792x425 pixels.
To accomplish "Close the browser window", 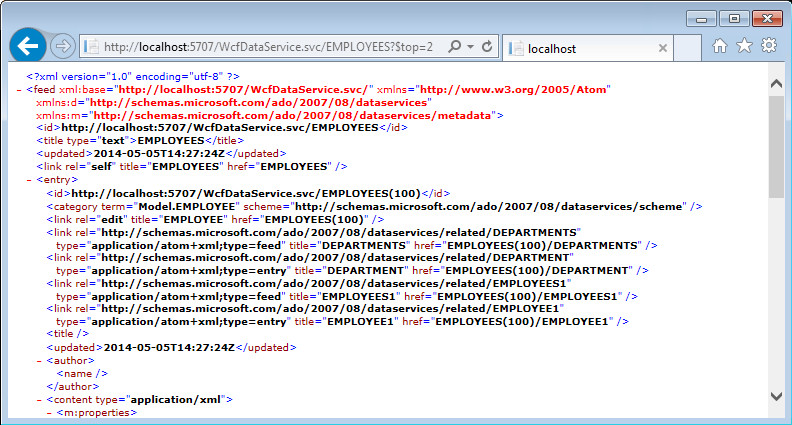I will click(x=767, y=19).
